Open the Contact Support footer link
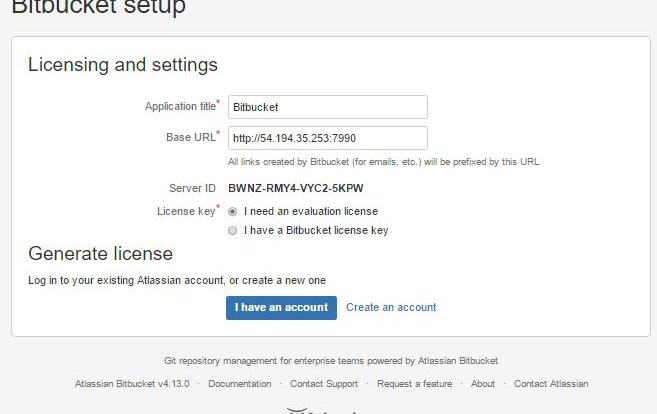This screenshot has width=657, height=414. coord(324,383)
